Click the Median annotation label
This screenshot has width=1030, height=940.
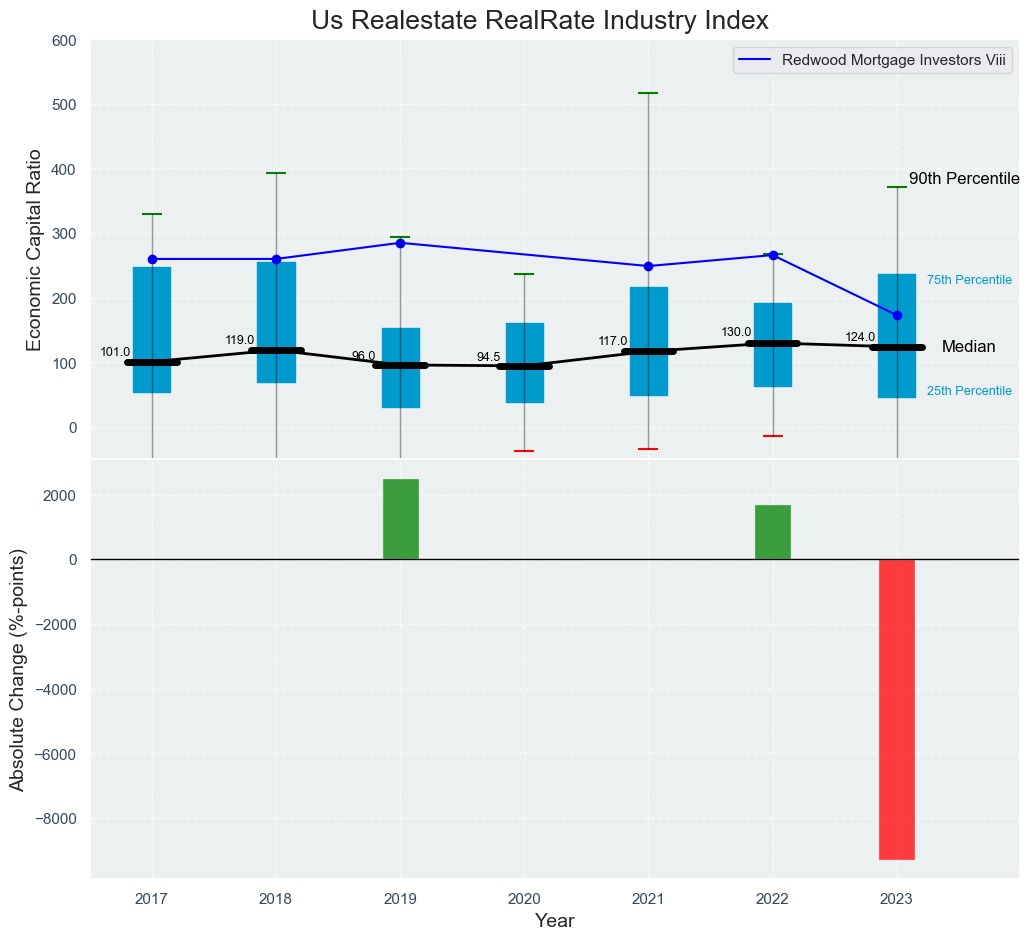[x=968, y=347]
